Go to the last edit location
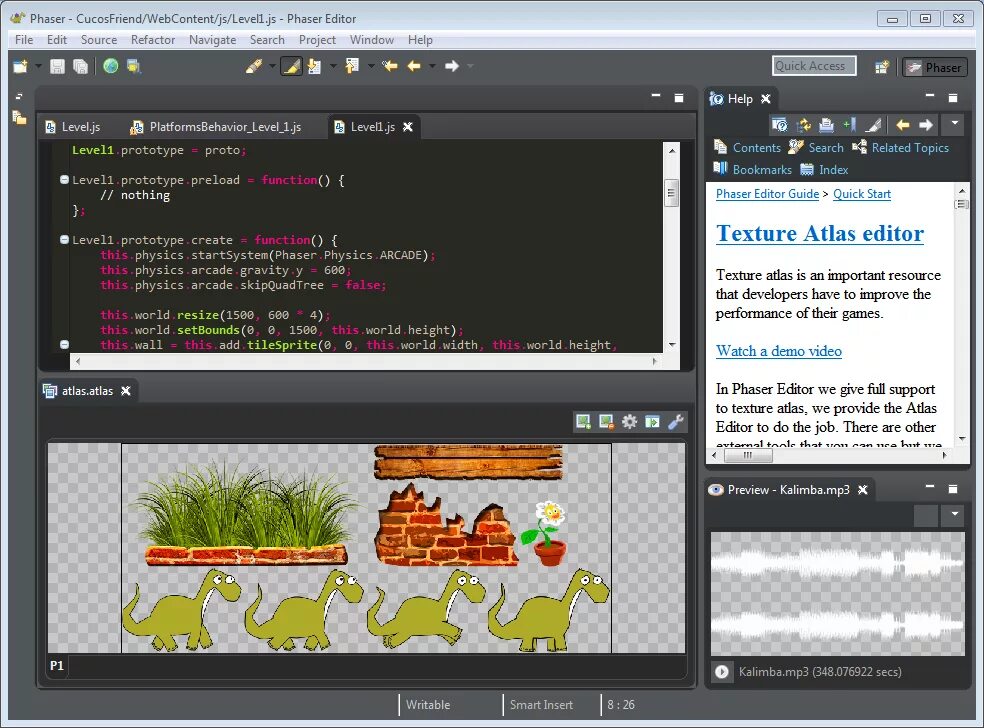The image size is (984, 728). coord(390,66)
